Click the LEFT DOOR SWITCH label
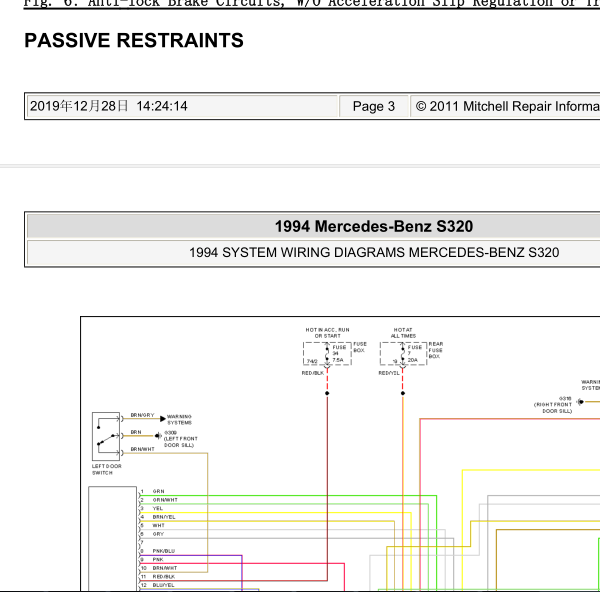This screenshot has width=600, height=592. (106, 470)
